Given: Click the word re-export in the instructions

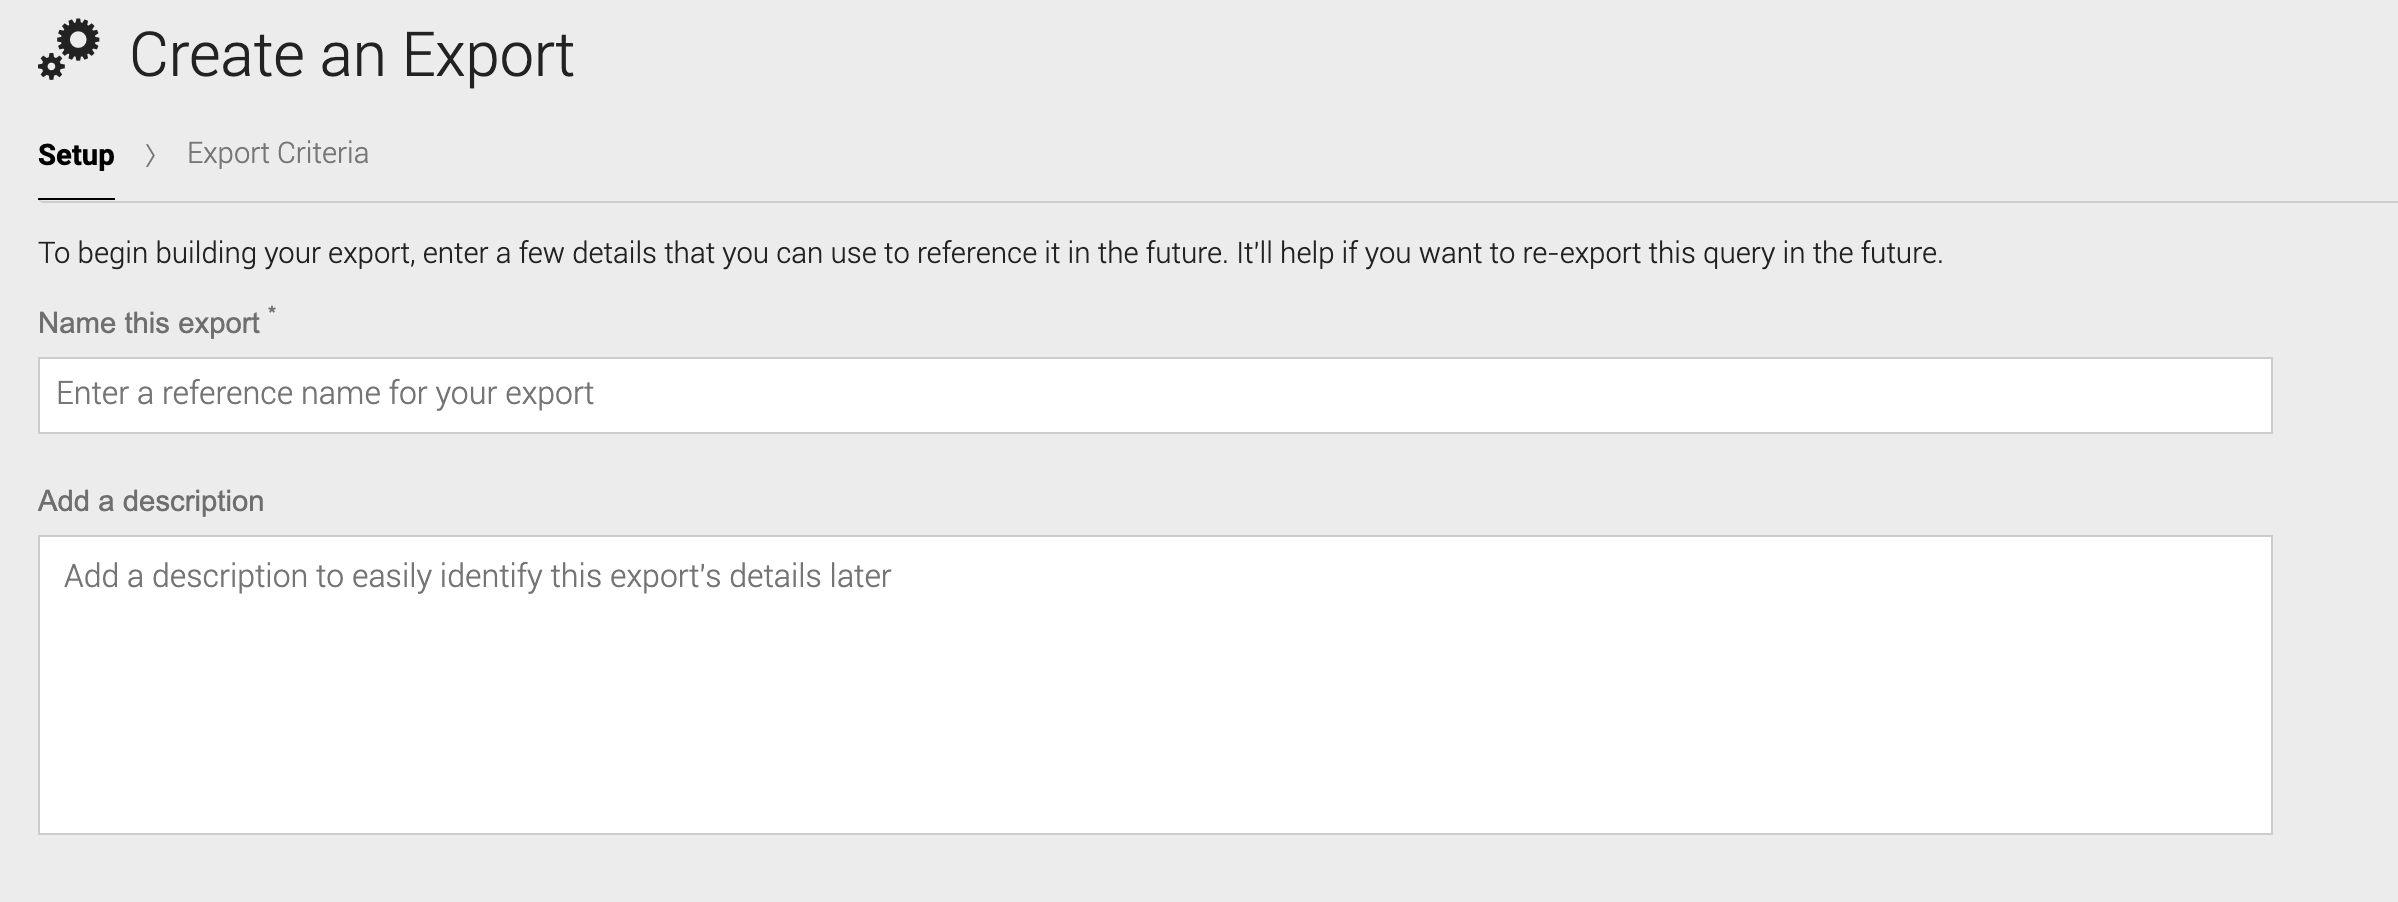Looking at the screenshot, I should tap(1581, 253).
